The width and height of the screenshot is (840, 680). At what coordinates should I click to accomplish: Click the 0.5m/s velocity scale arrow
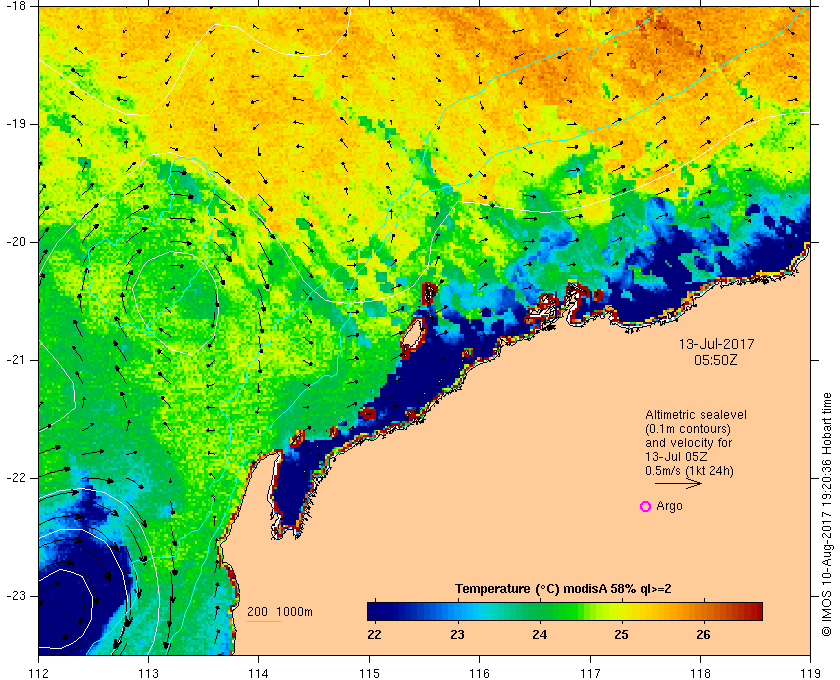click(x=678, y=483)
